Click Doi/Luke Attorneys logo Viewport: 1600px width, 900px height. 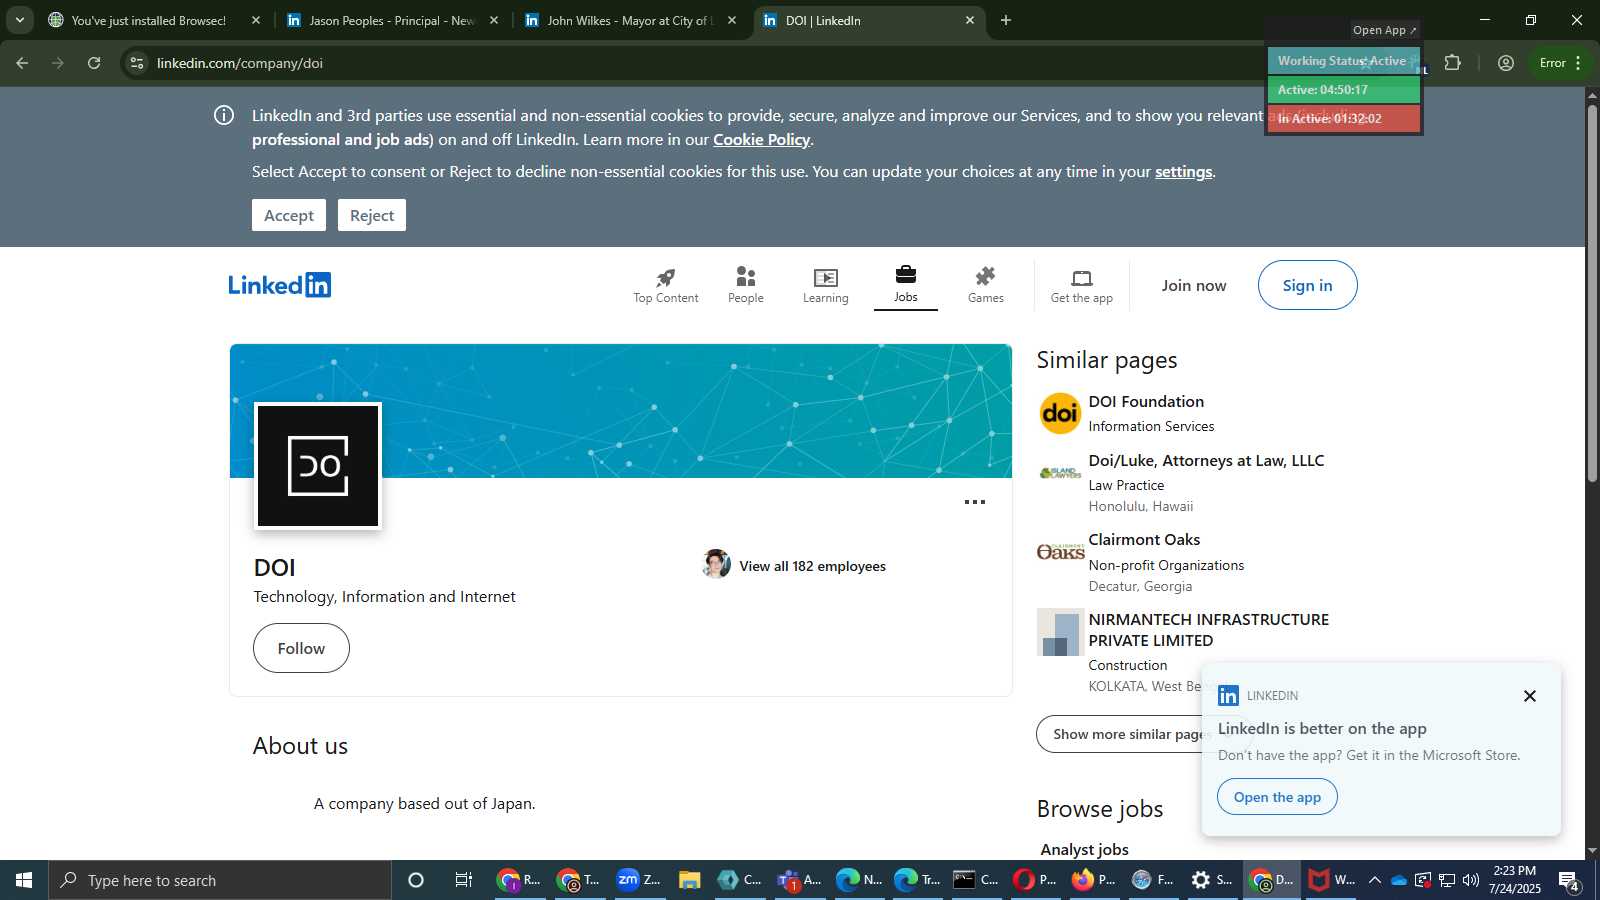[1060, 472]
